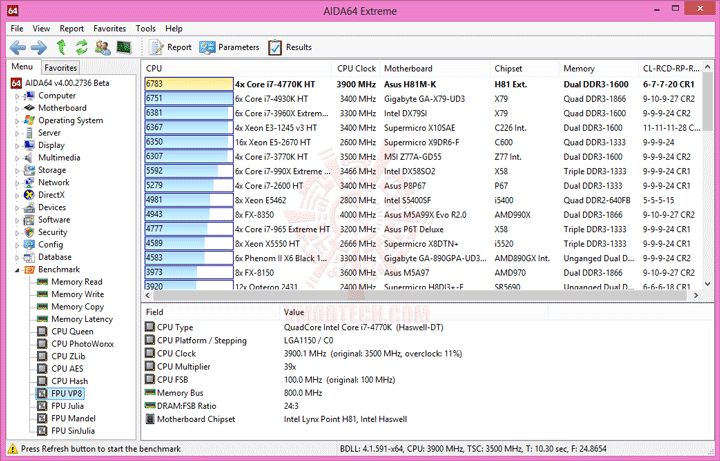Sort by the Motherboard column header
The height and width of the screenshot is (461, 720).
pyautogui.click(x=435, y=68)
